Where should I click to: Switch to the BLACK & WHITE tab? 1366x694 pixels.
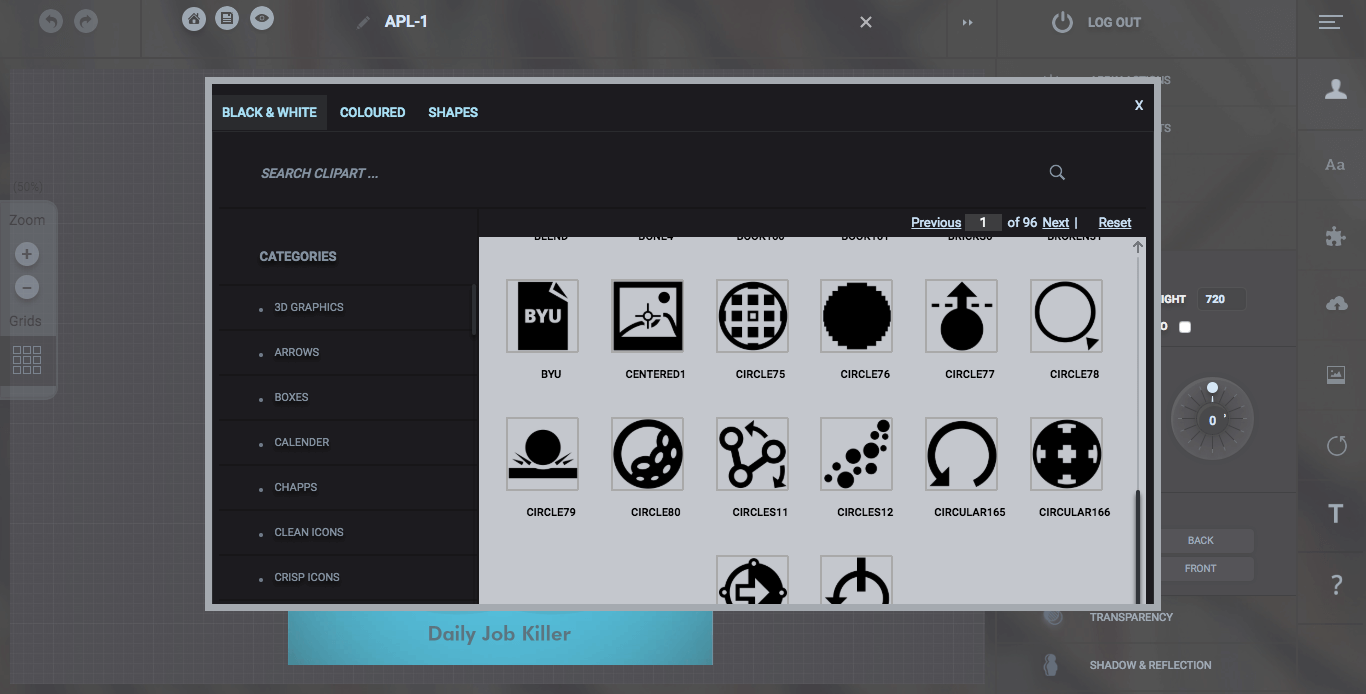pos(269,112)
